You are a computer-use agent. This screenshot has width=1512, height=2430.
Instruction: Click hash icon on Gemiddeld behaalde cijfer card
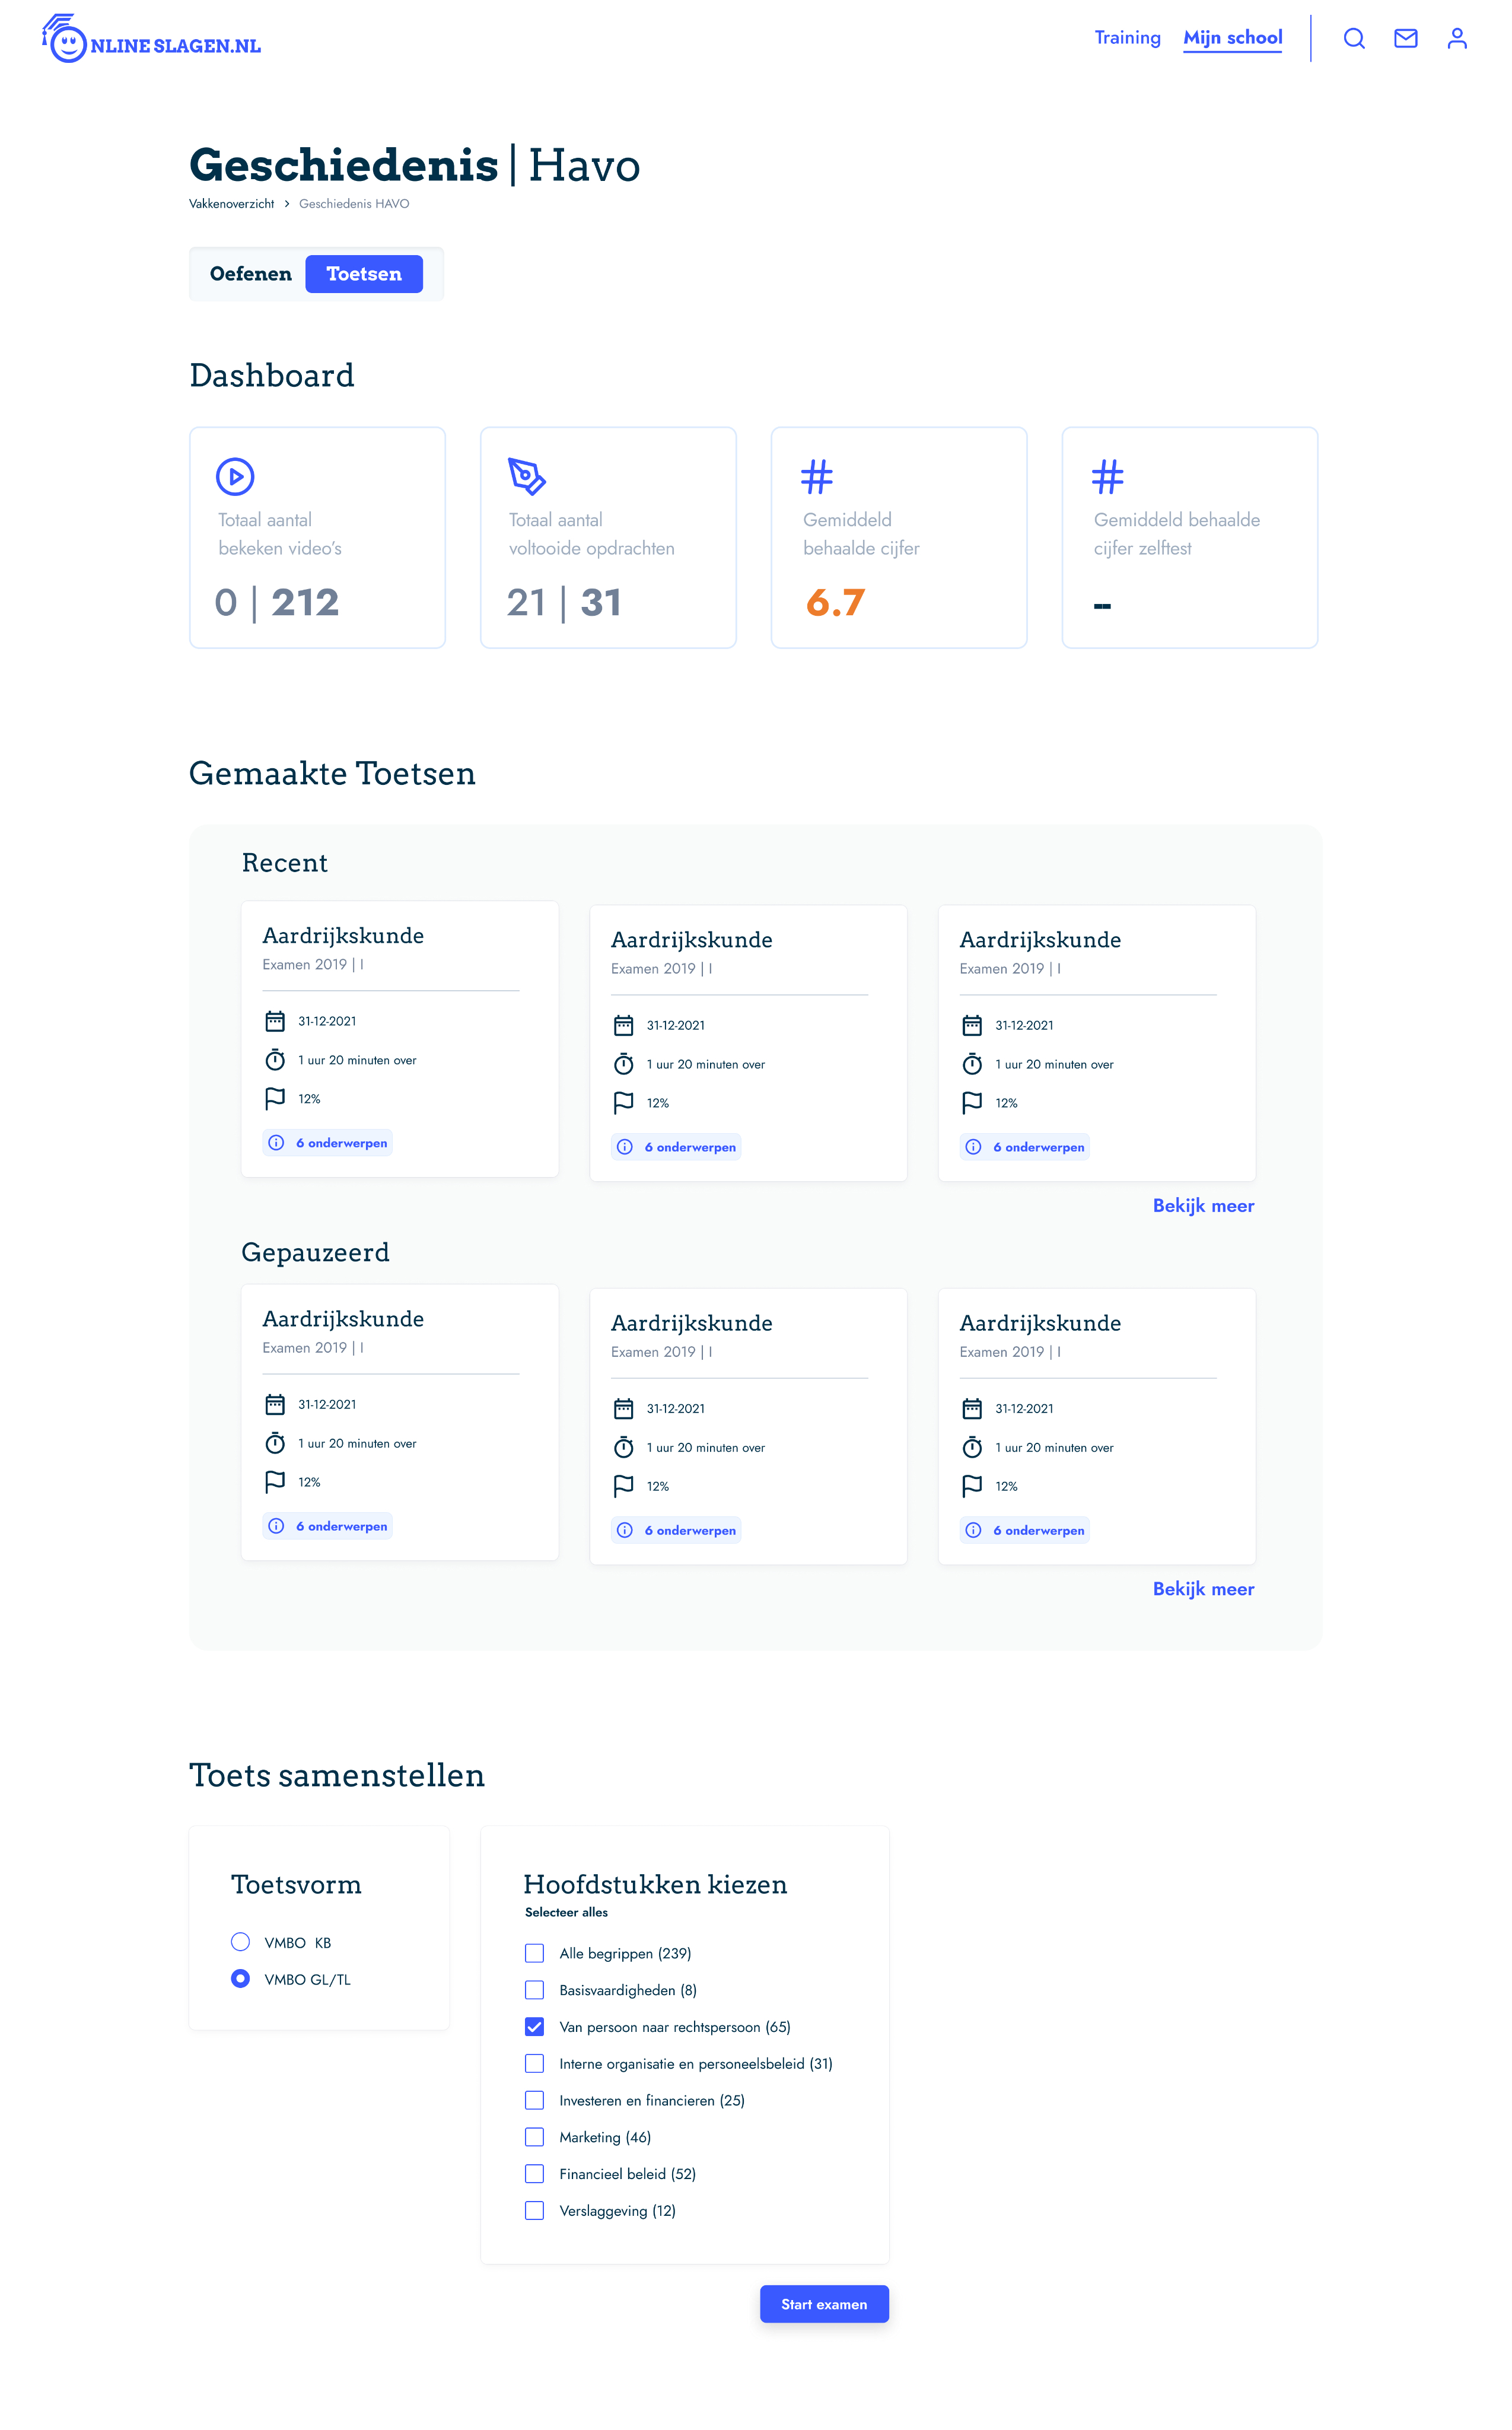816,476
